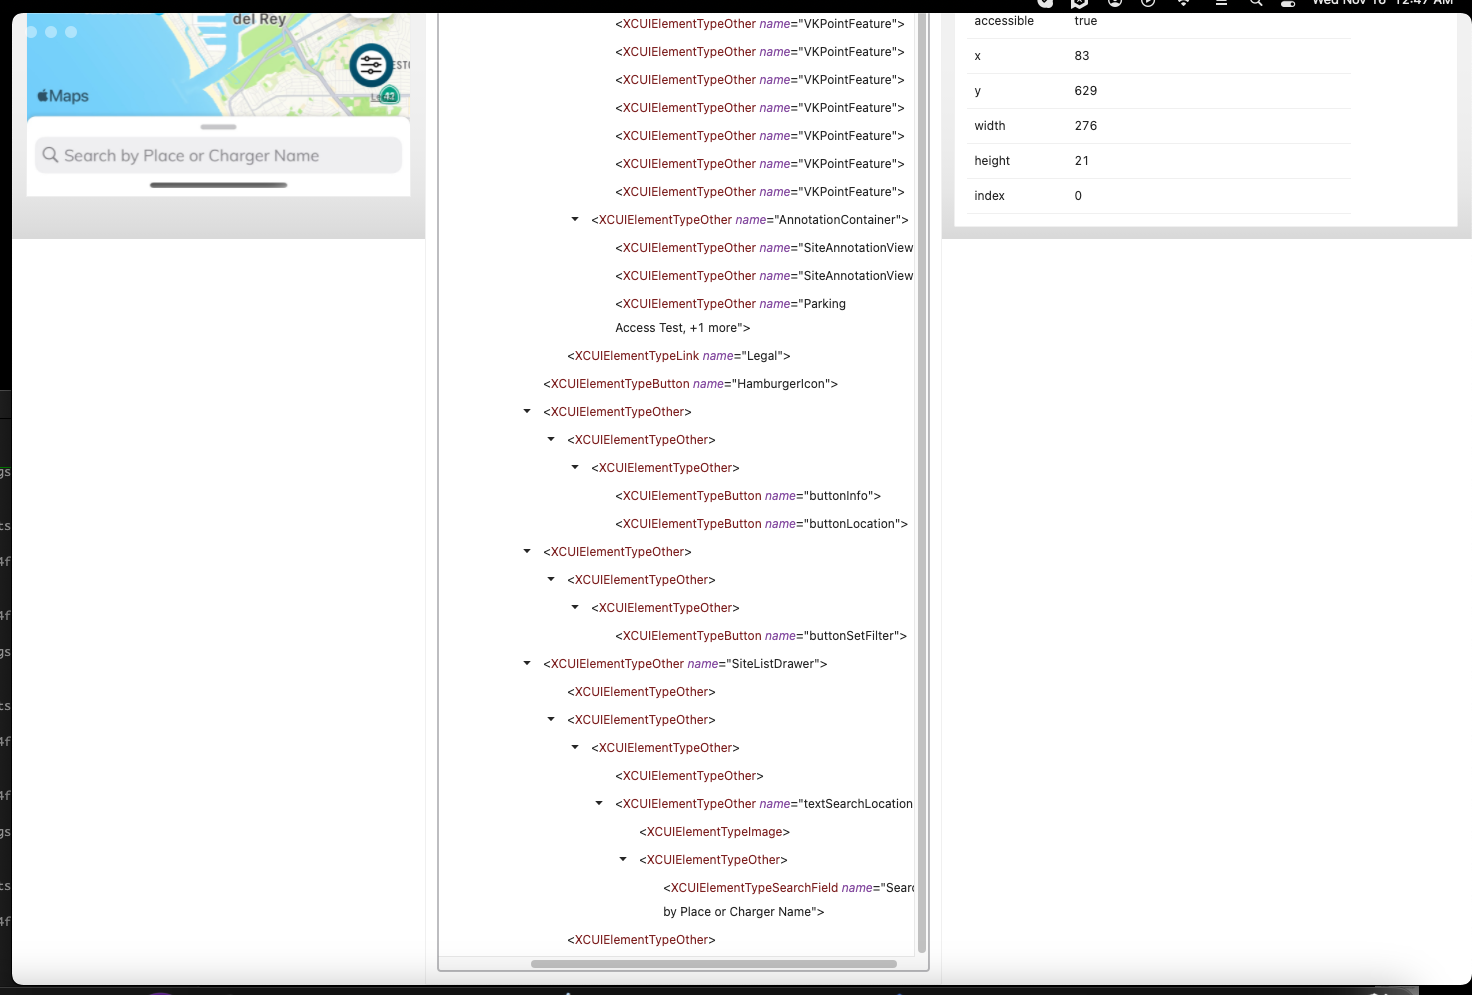Viewport: 1472px width, 995px height.
Task: Select the HamburgerIcon button element
Action: click(690, 383)
